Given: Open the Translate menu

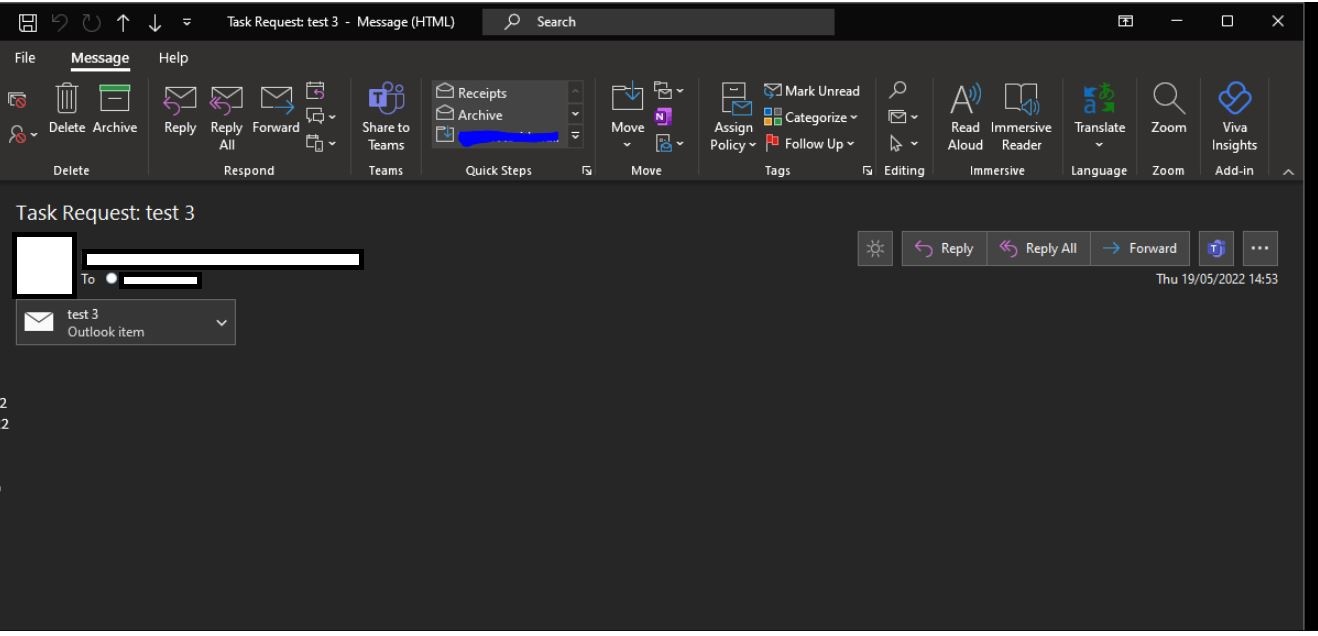Looking at the screenshot, I should (1100, 117).
